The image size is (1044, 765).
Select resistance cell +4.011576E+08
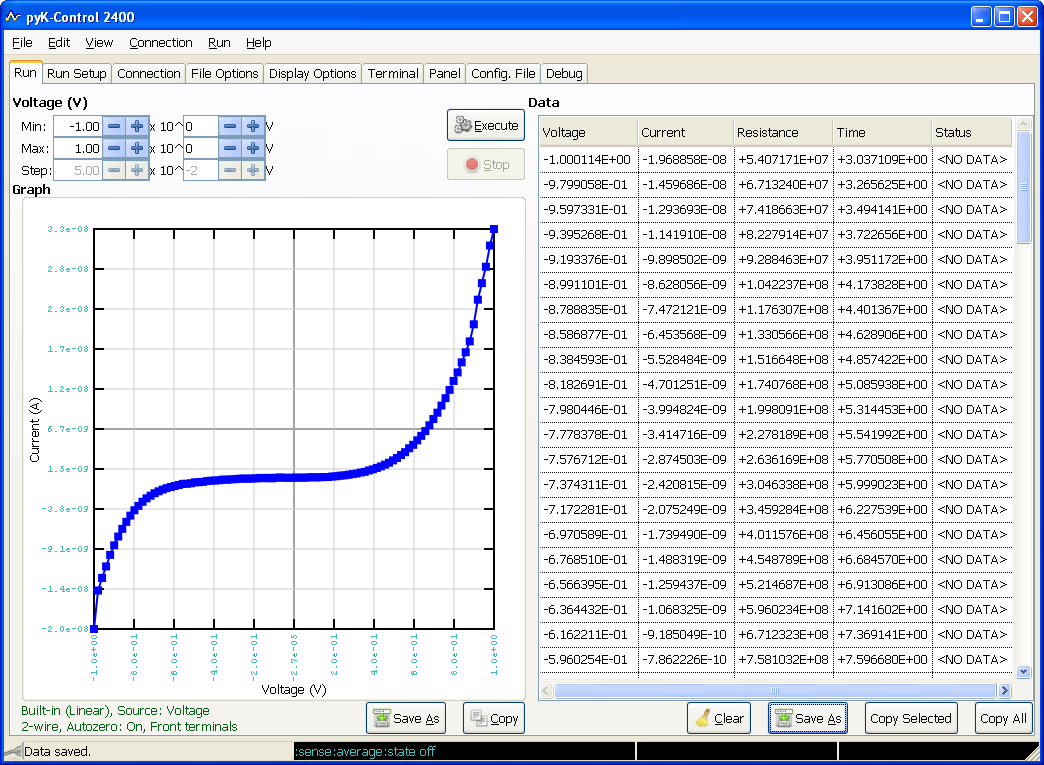pyautogui.click(x=783, y=535)
